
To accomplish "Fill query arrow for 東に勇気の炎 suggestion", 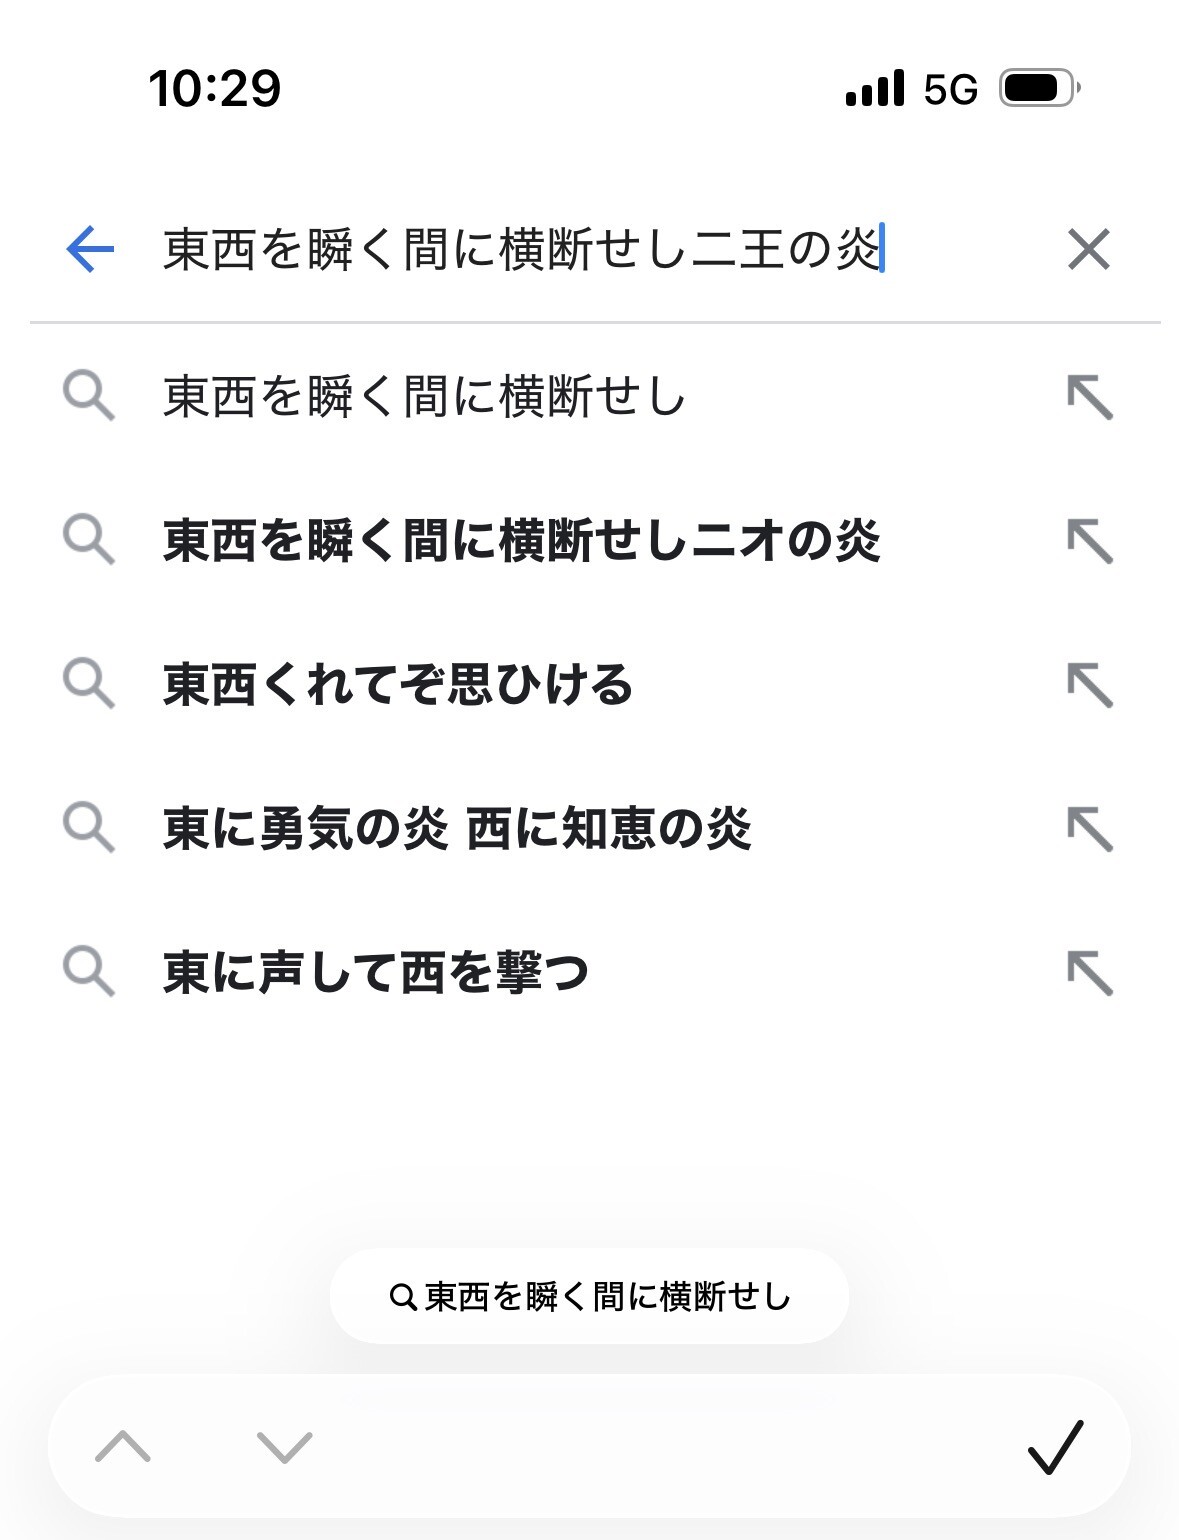I will pyautogui.click(x=1089, y=829).
